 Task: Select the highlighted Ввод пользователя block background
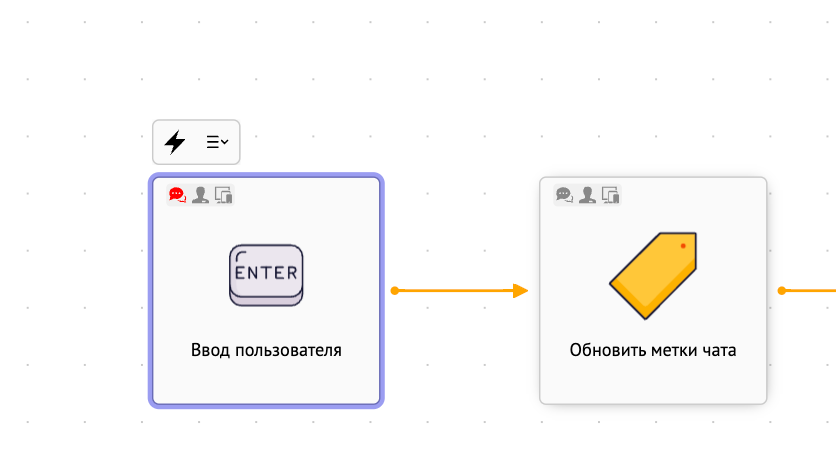[x=266, y=291]
